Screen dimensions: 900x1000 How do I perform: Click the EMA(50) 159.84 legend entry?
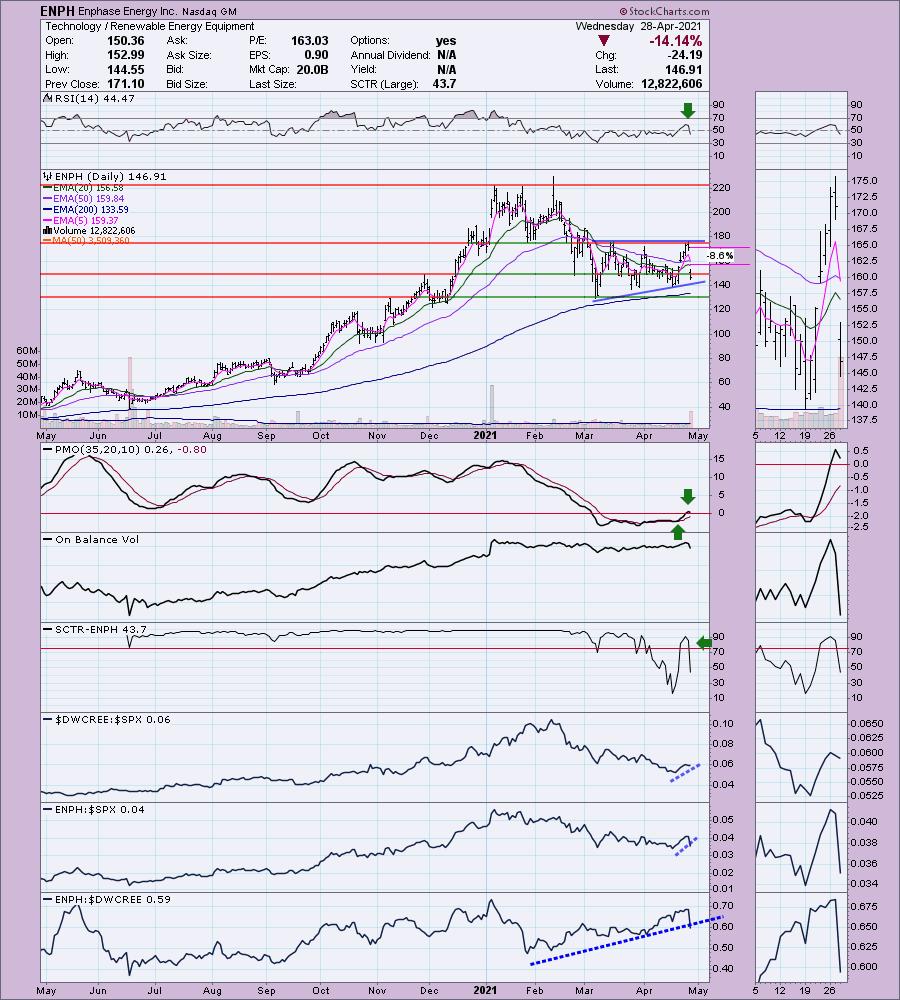pos(89,199)
